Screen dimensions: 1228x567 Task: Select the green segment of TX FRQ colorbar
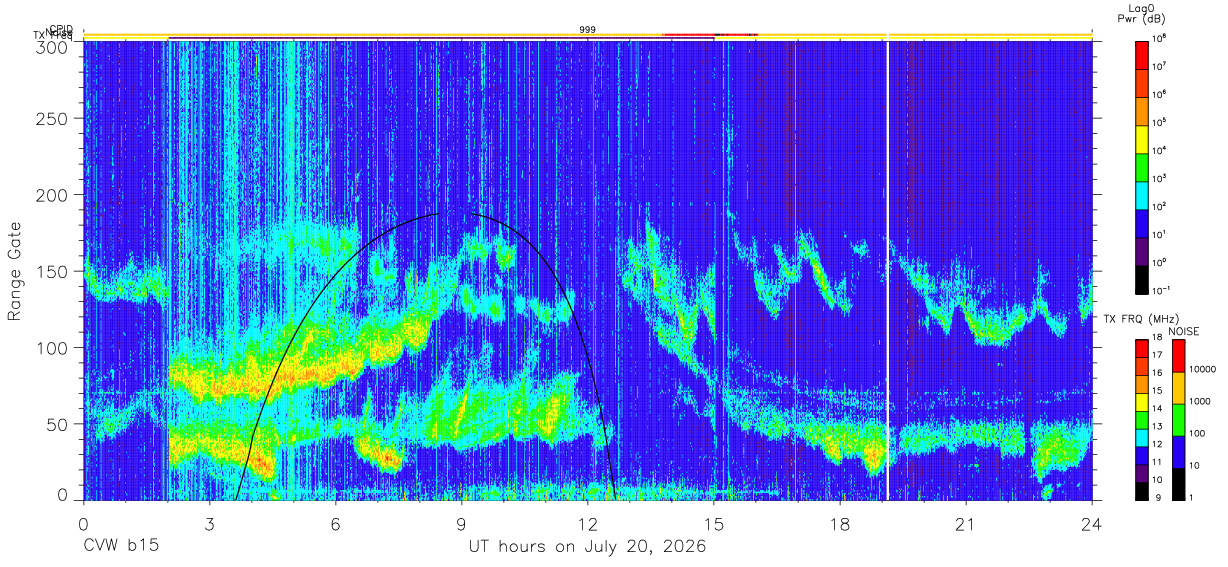click(x=1142, y=418)
